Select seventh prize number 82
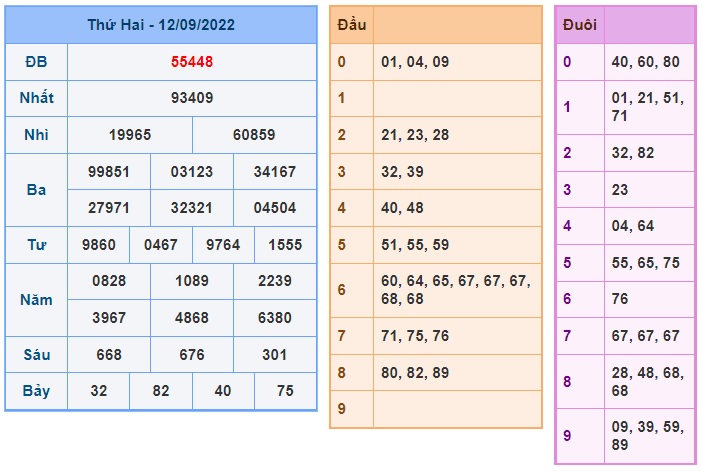The image size is (702, 471). [x=161, y=391]
